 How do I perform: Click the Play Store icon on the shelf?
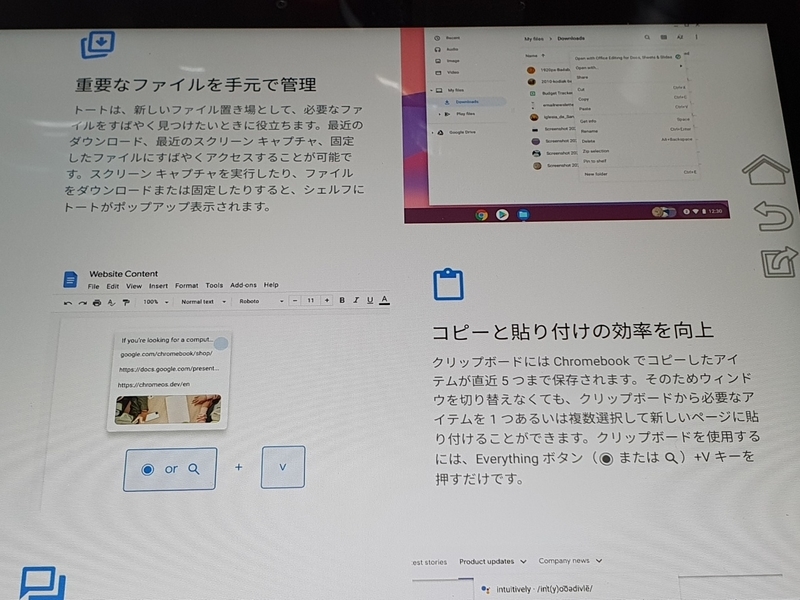[x=502, y=214]
